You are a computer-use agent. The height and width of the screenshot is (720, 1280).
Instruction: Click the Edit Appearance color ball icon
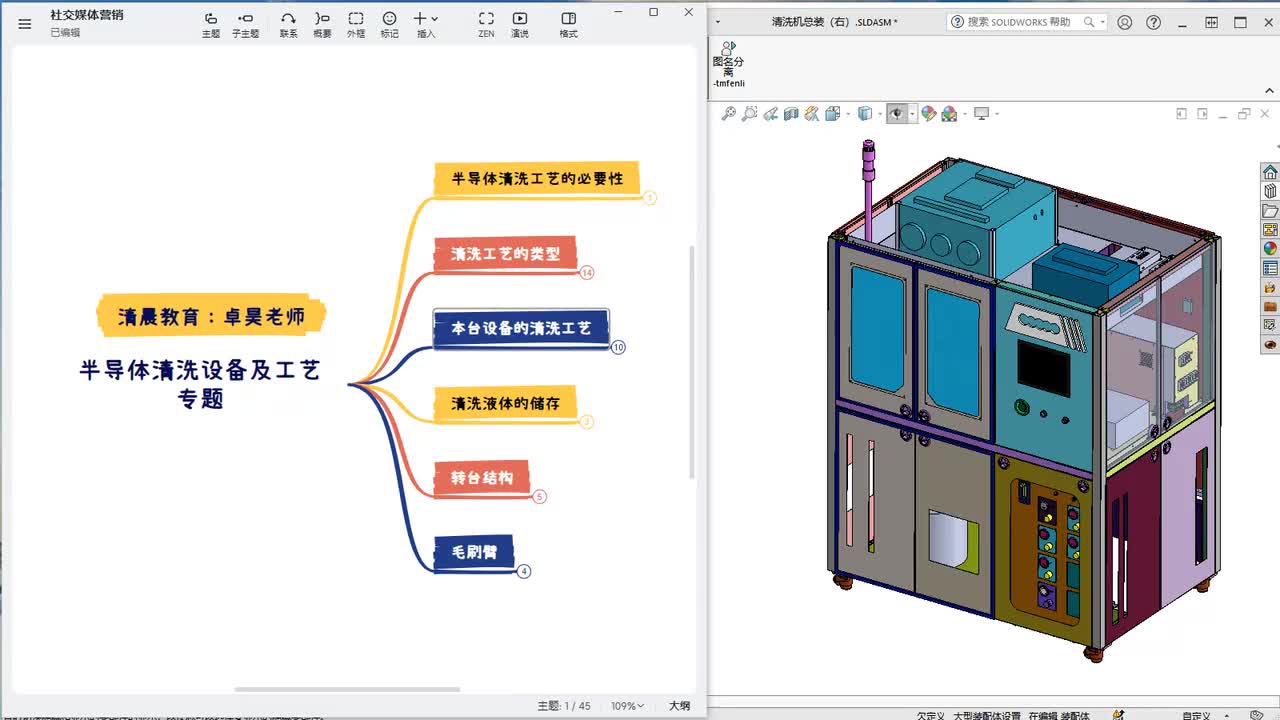pyautogui.click(x=929, y=114)
